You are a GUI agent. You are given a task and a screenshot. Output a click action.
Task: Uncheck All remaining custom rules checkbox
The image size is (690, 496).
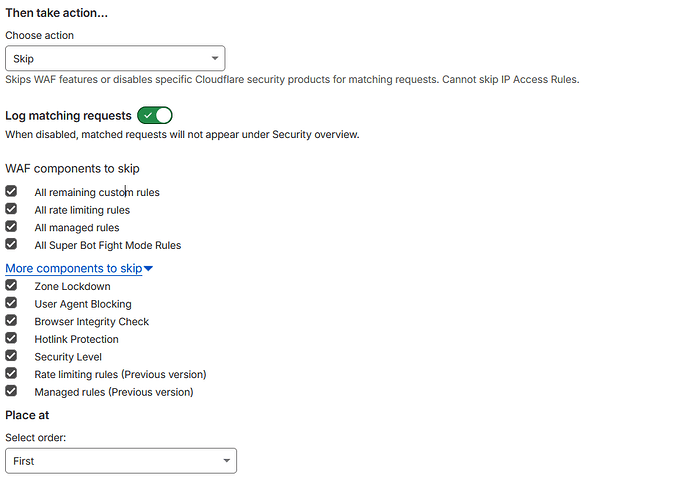click(x=11, y=191)
